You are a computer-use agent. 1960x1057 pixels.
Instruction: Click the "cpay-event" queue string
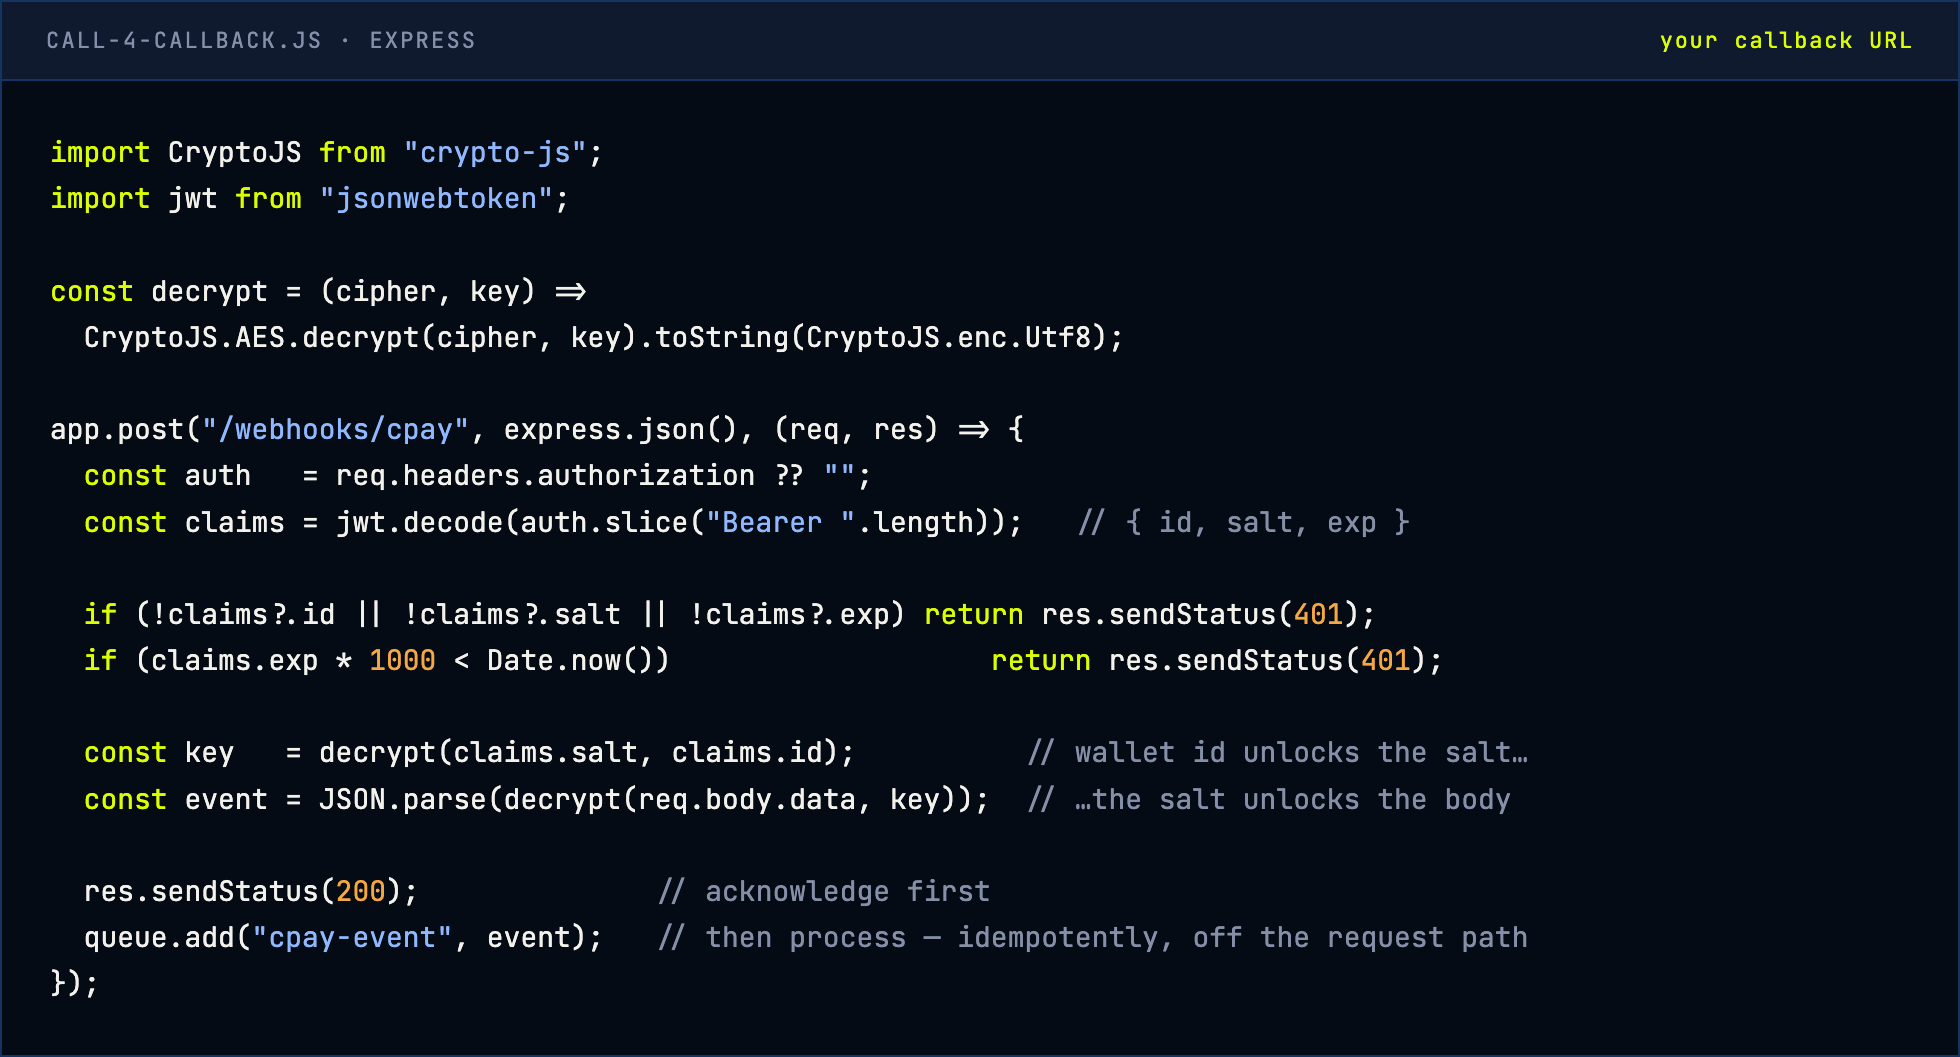[x=352, y=938]
